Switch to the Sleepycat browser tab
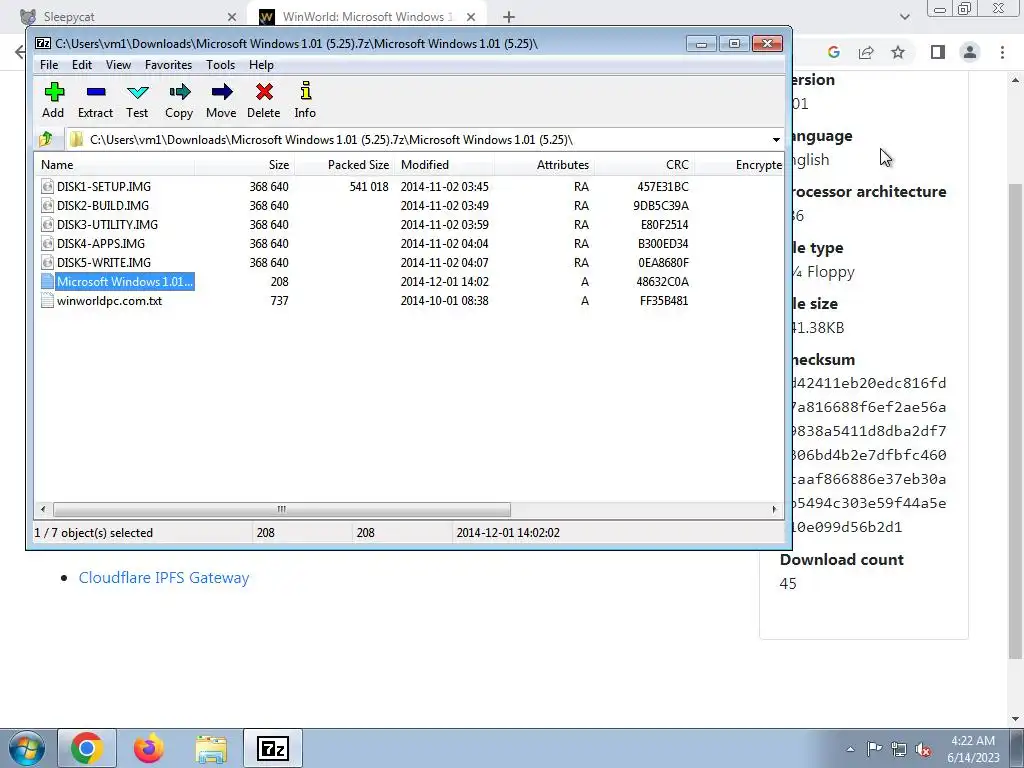 point(127,16)
